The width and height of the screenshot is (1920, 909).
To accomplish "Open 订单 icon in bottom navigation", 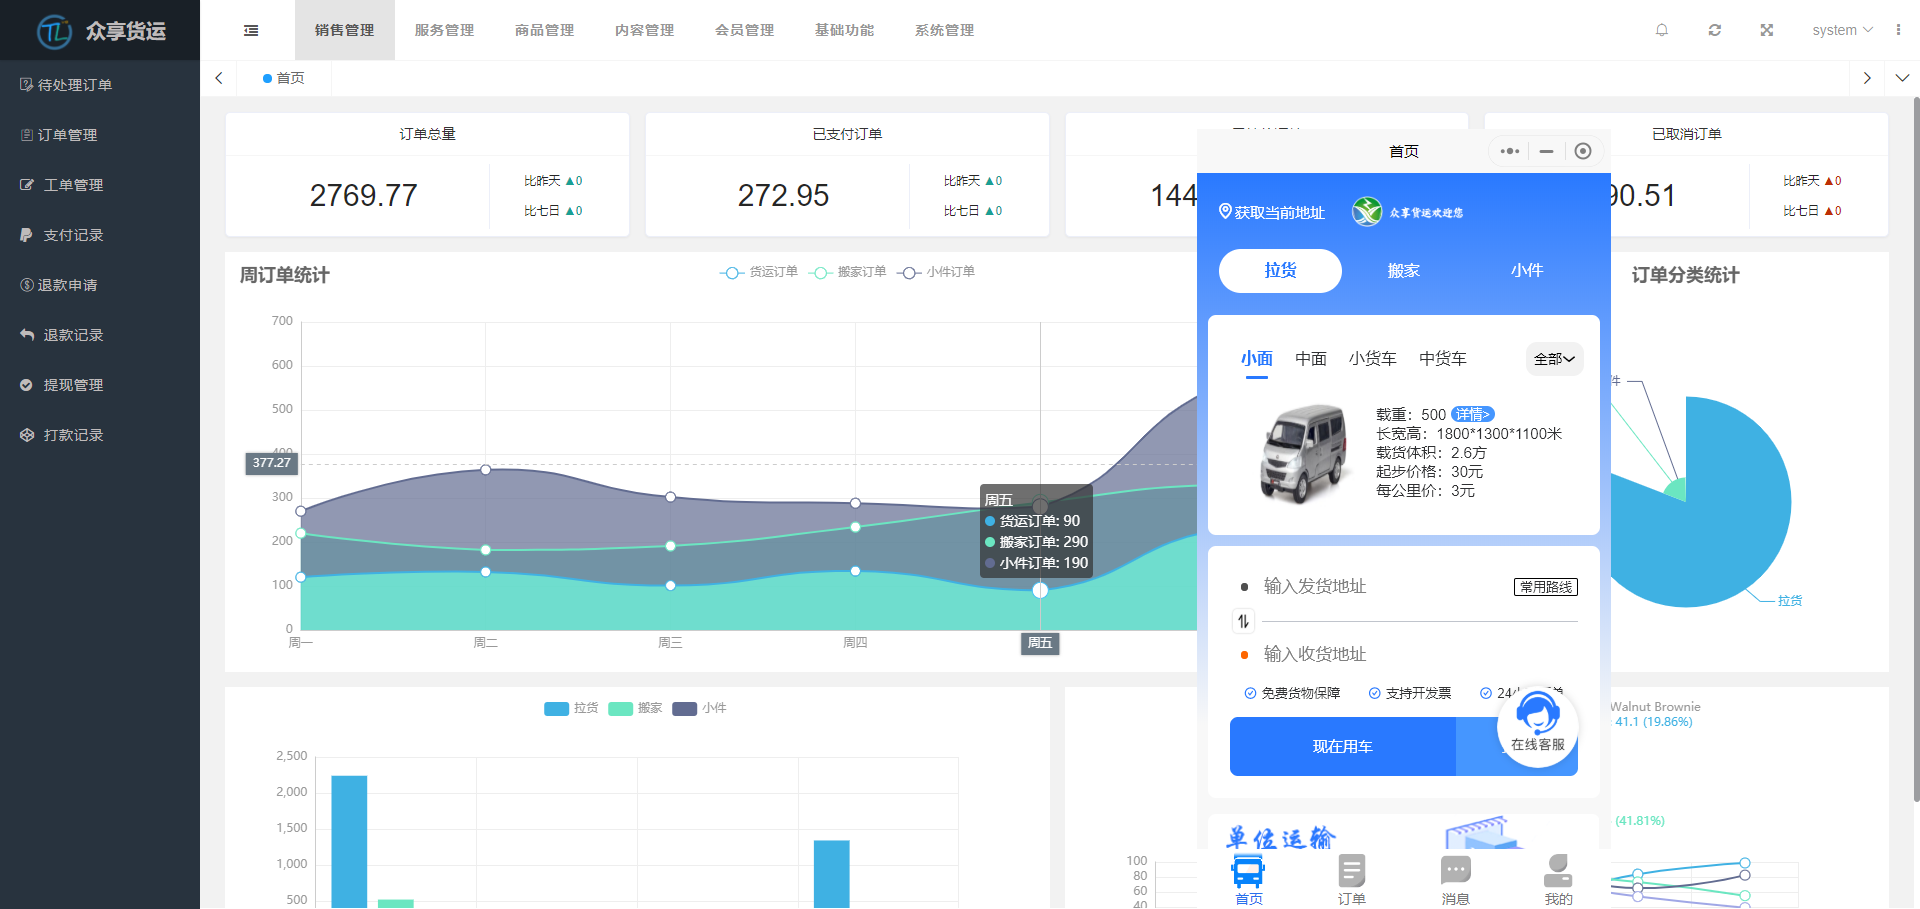I will click(x=1351, y=878).
